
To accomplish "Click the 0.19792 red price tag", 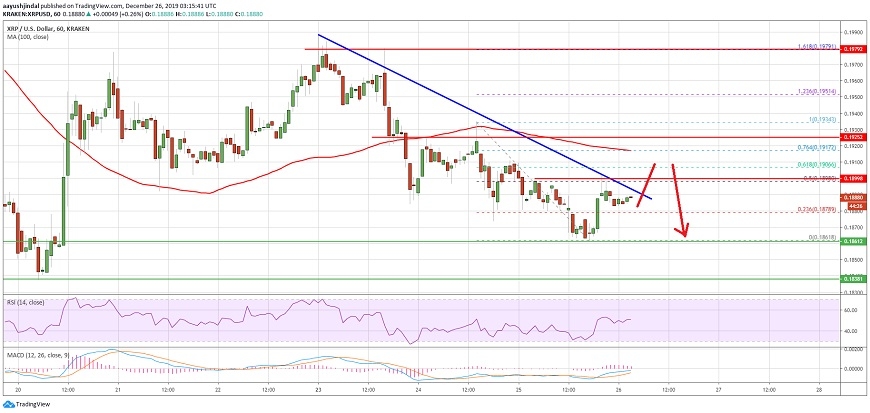I will pos(853,49).
